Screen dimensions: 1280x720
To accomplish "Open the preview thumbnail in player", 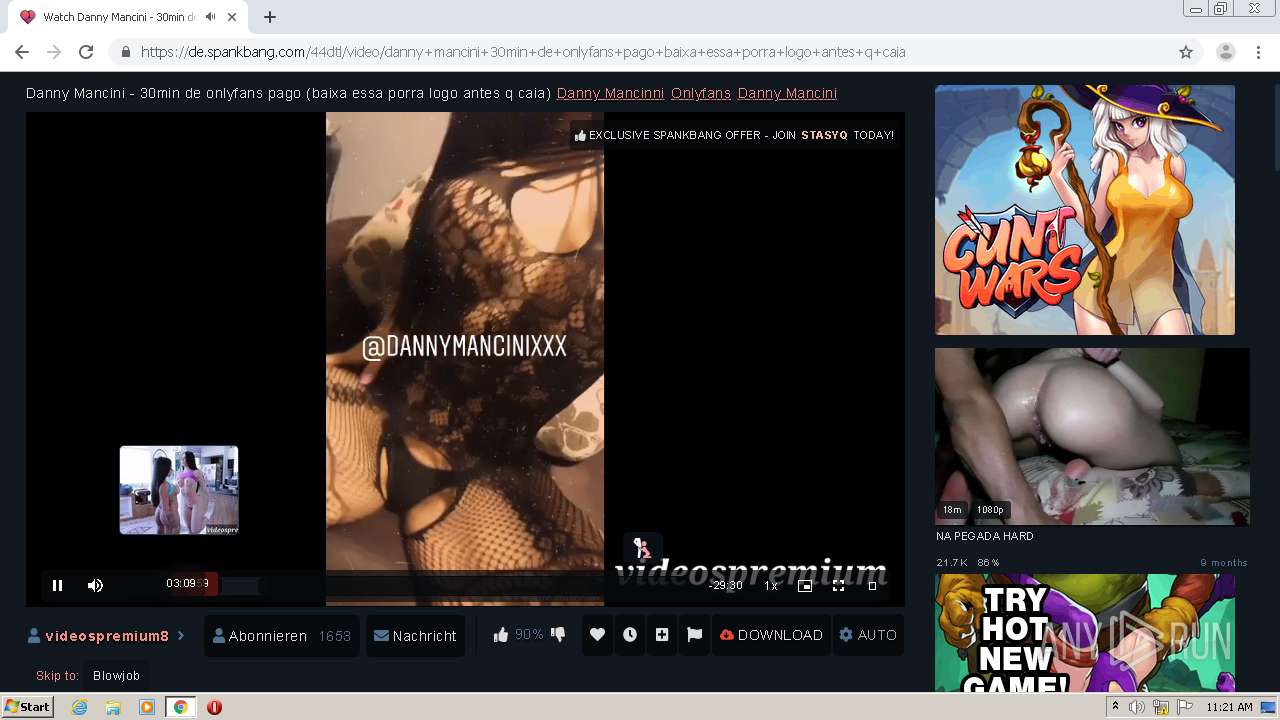I will pos(179,490).
